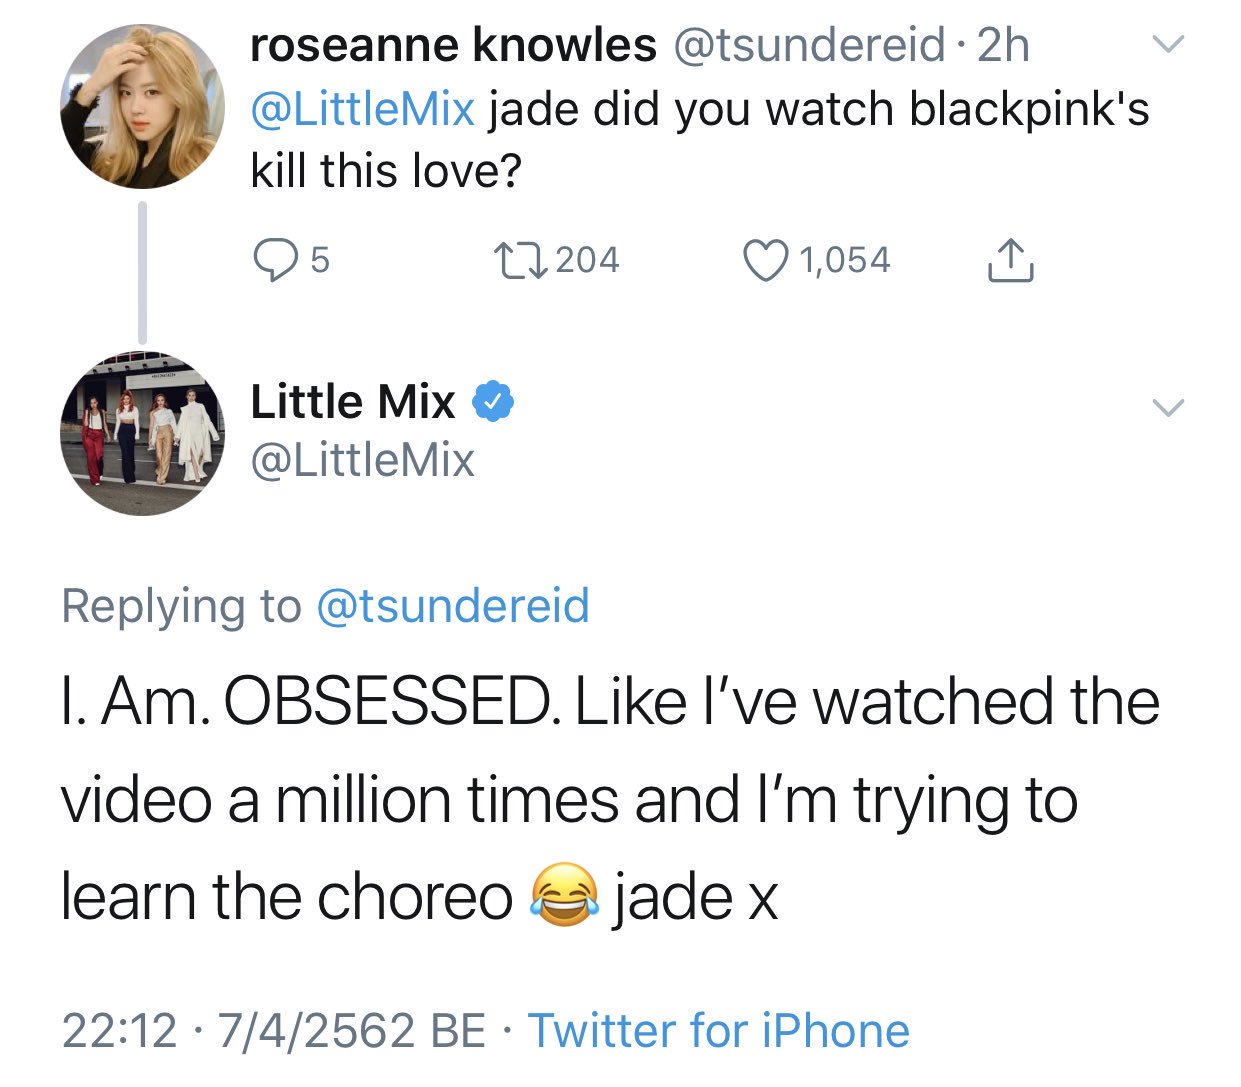Image resolution: width=1241 pixels, height=1087 pixels.
Task: Tap the 22:12 7/4/2562 BE timestamp
Action: tap(274, 1031)
